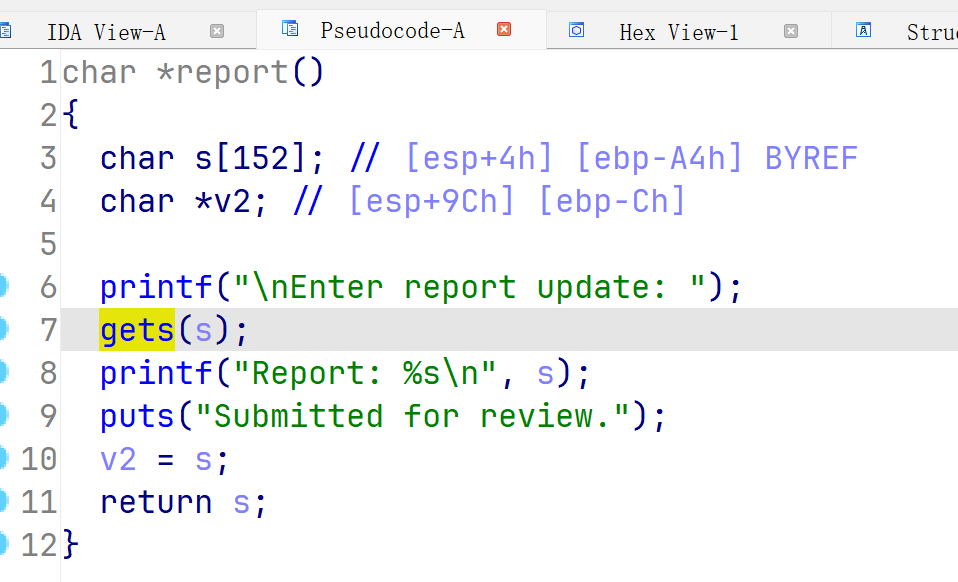Click the return keyword on line 11
Image resolution: width=958 pixels, height=582 pixels.
156,503
